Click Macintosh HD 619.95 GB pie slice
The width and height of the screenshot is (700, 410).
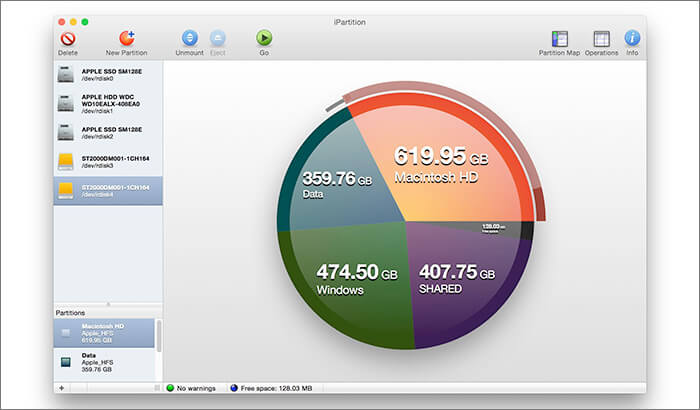point(442,165)
